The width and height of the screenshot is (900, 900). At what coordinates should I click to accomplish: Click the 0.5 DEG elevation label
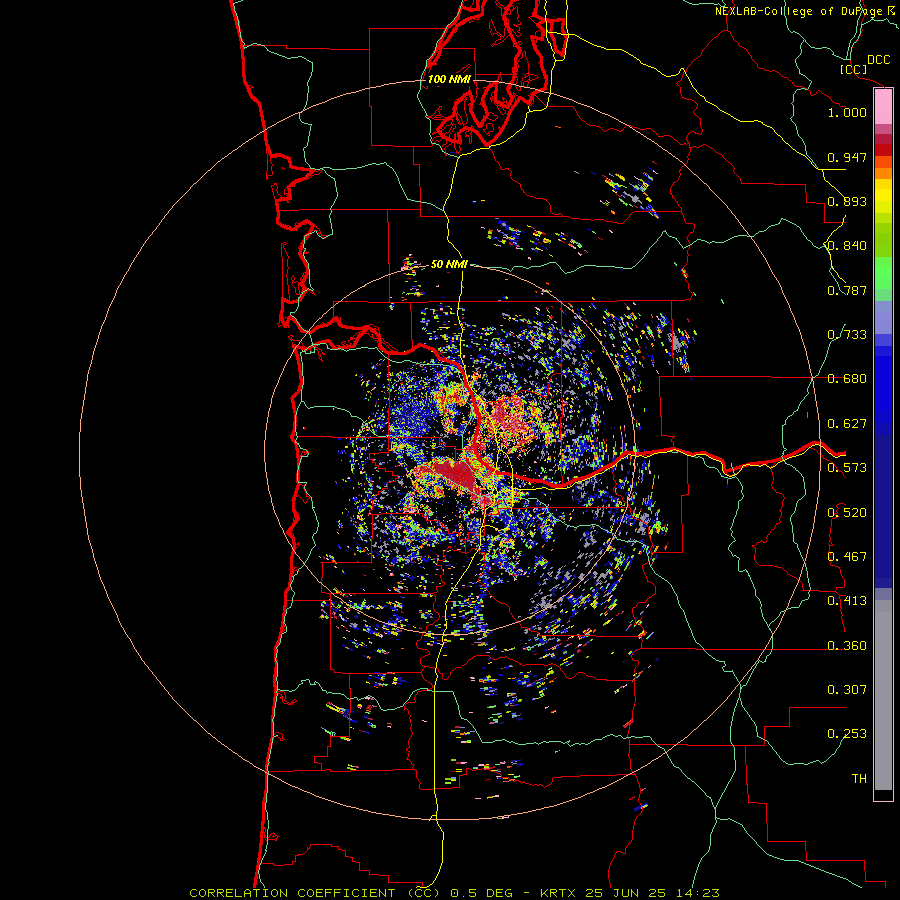[x=482, y=893]
